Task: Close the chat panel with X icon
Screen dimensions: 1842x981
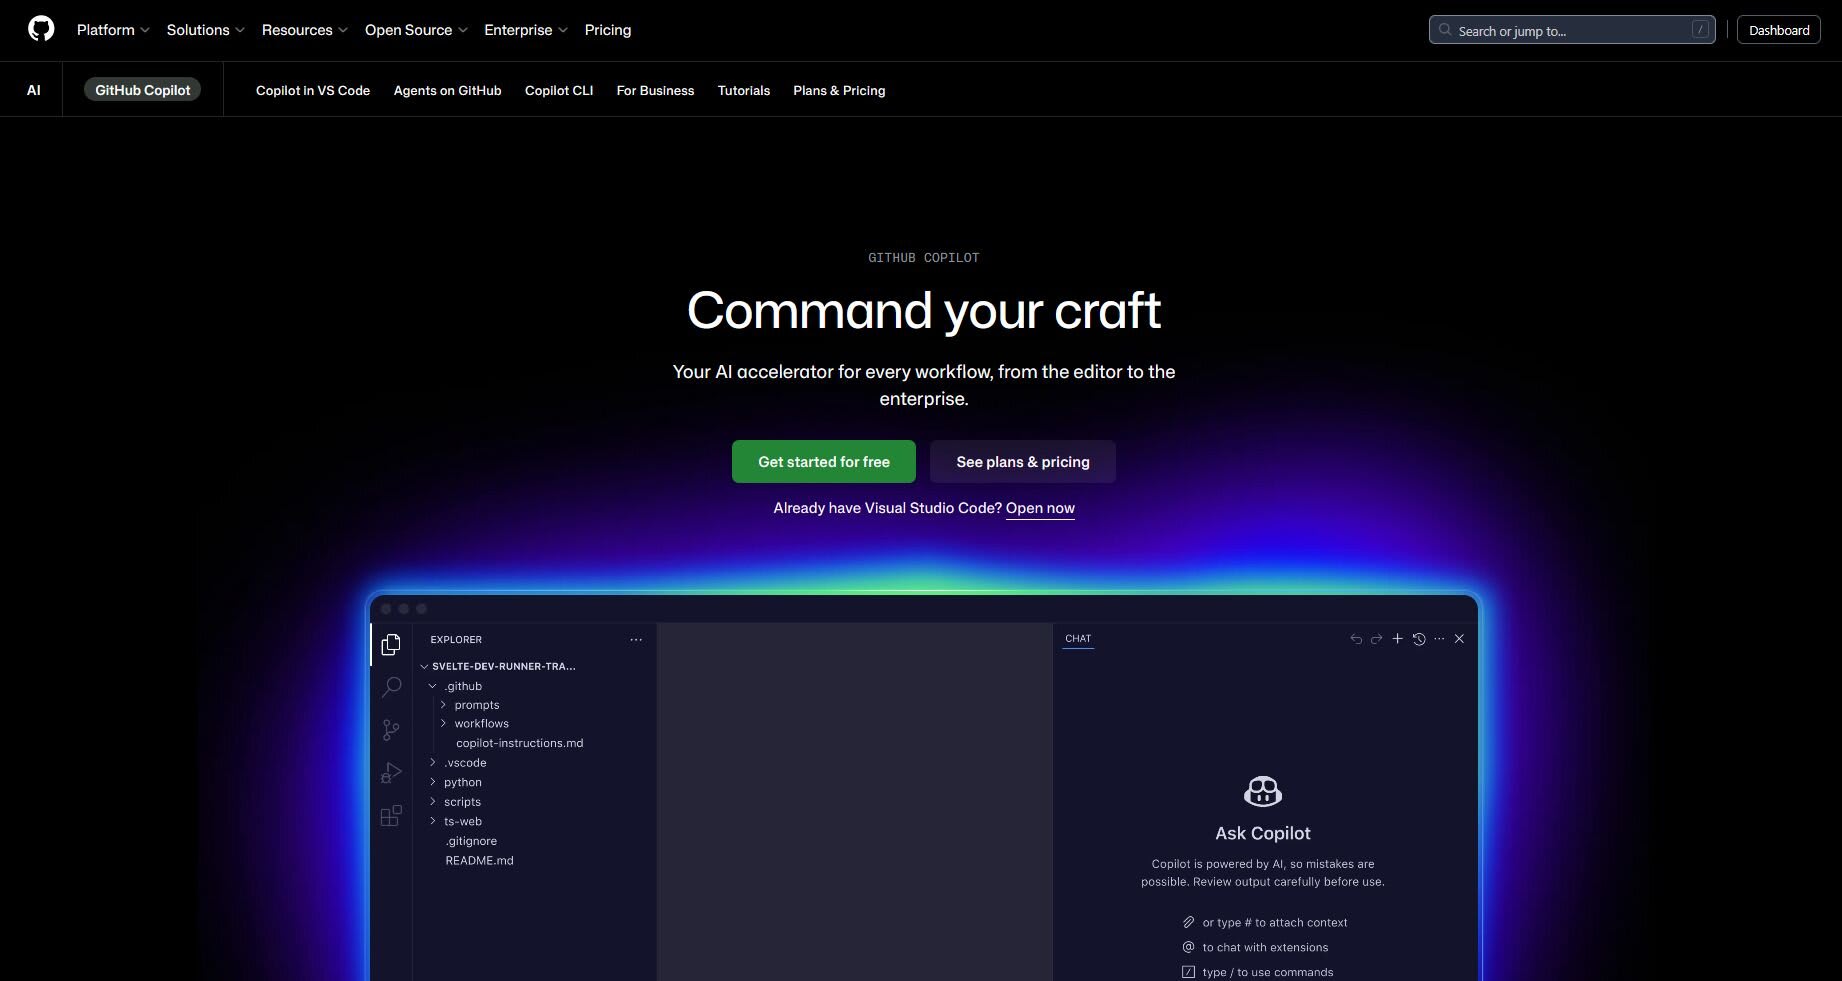Action: coord(1460,639)
